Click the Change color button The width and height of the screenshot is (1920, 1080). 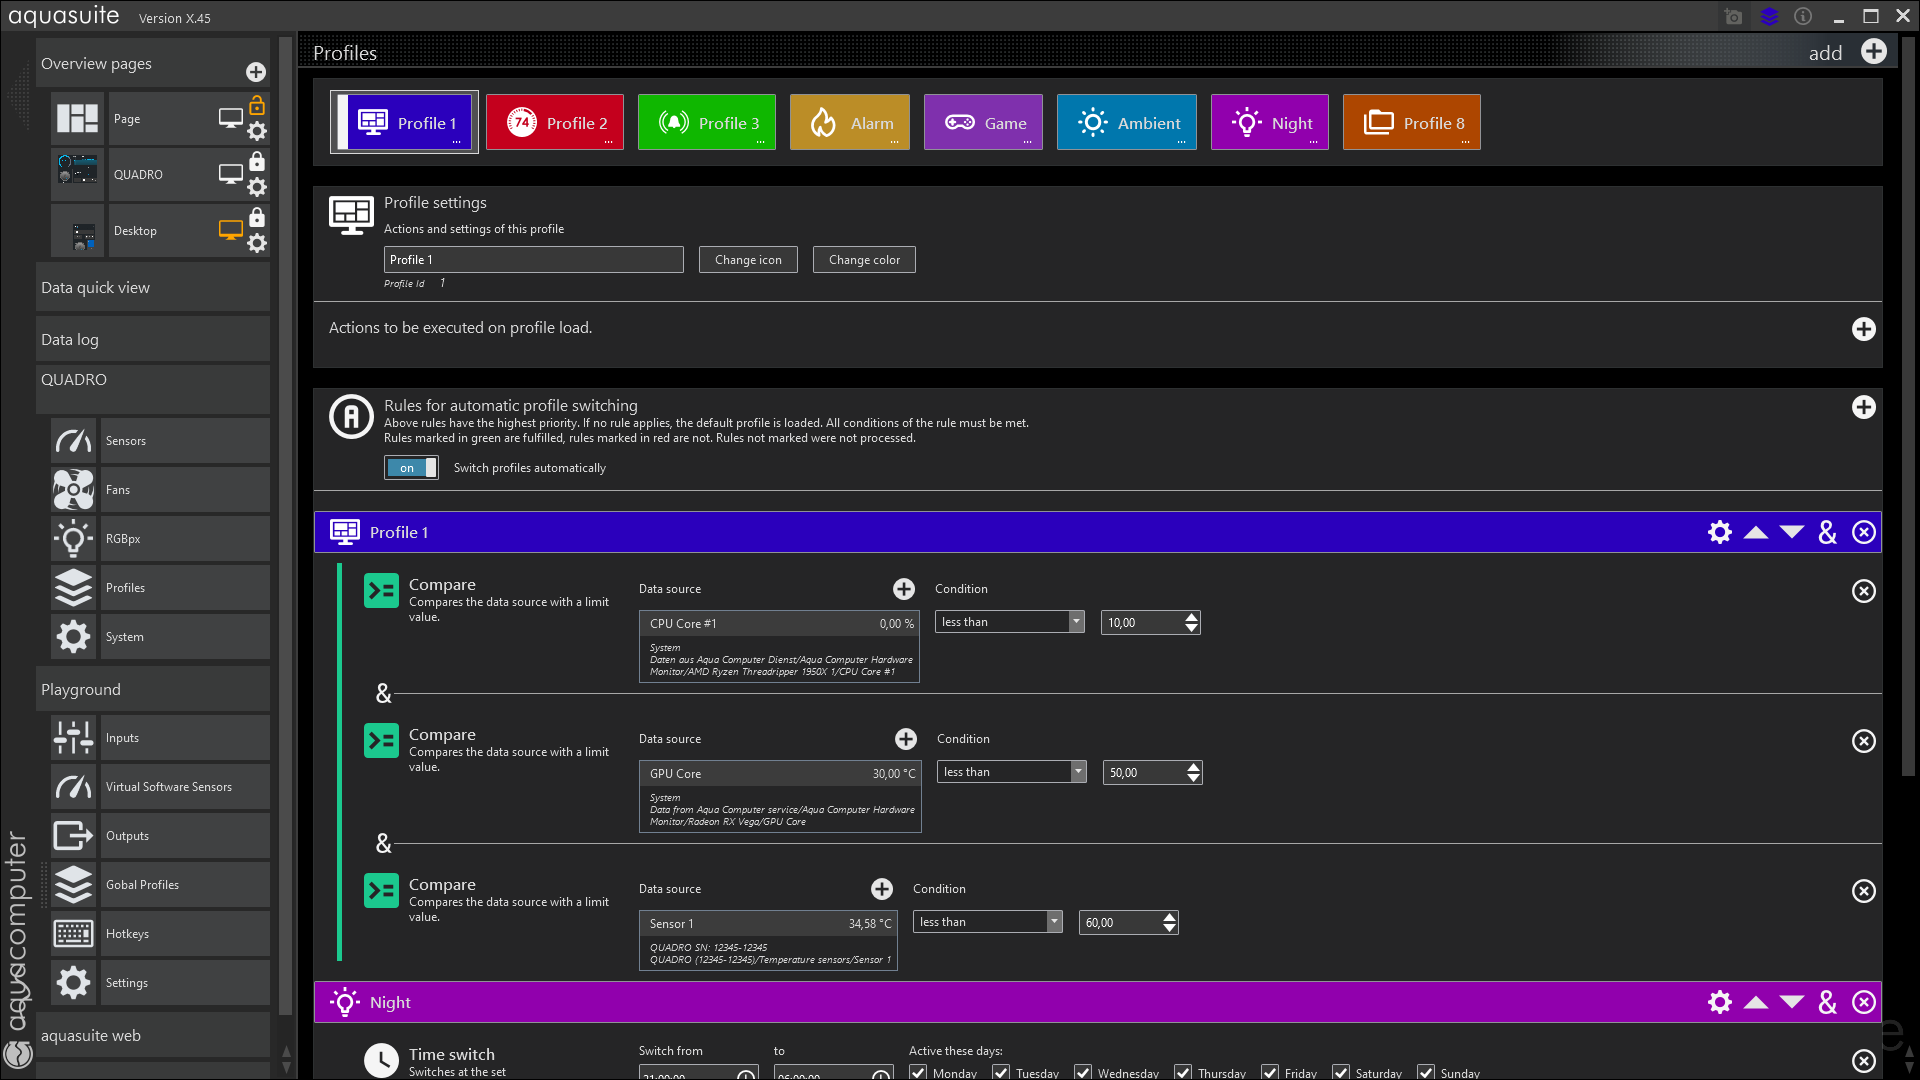[x=864, y=260]
